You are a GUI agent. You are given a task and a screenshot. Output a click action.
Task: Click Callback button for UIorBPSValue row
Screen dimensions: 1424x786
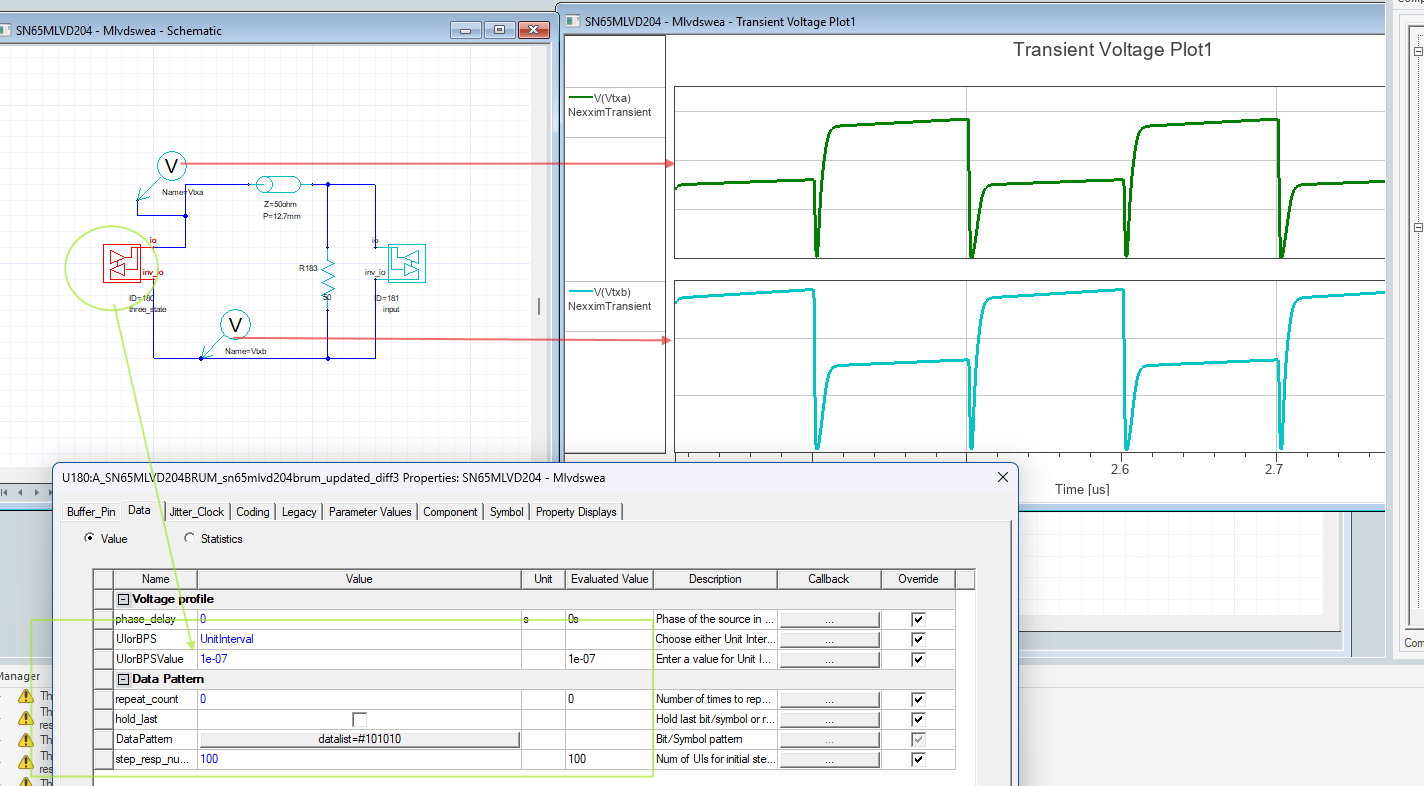(x=829, y=659)
